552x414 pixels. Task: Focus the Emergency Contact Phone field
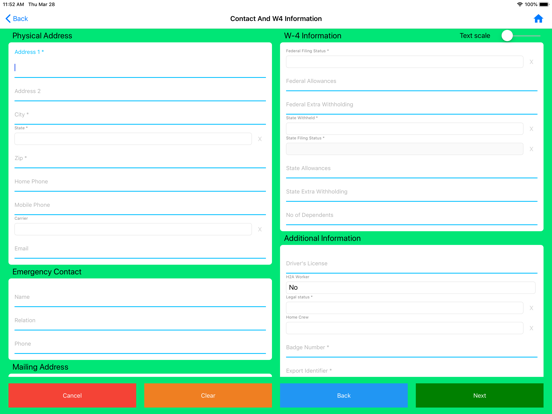pos(140,346)
